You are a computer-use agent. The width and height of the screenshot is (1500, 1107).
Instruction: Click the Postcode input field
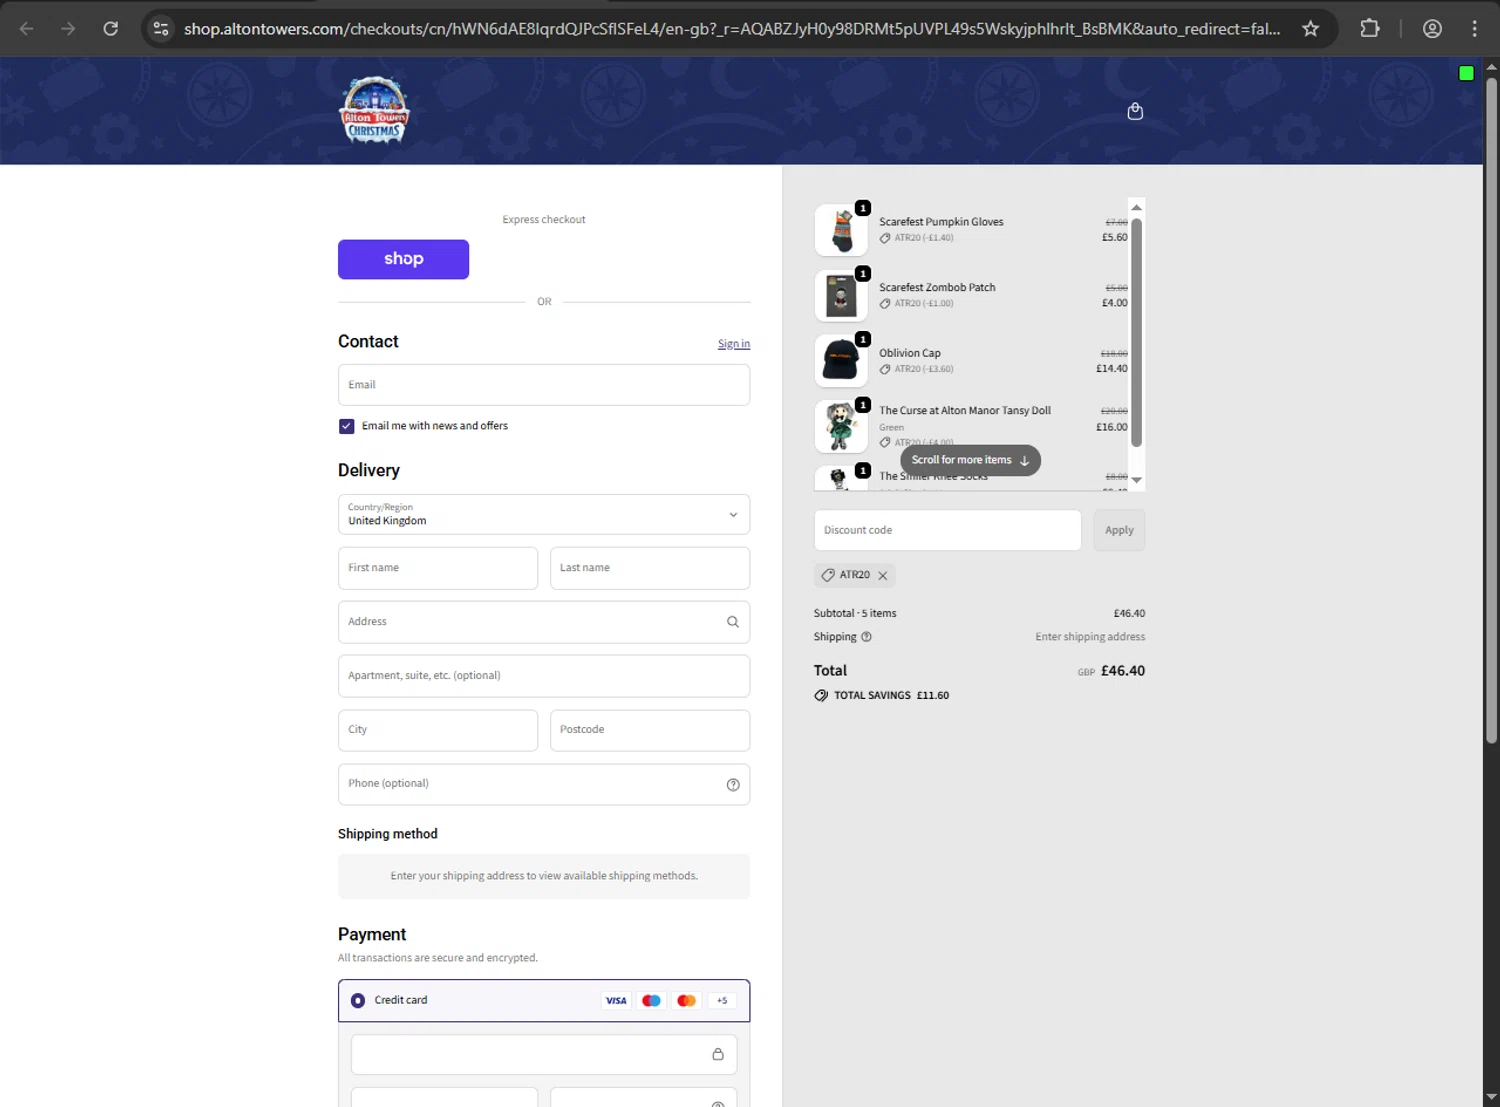(650, 730)
